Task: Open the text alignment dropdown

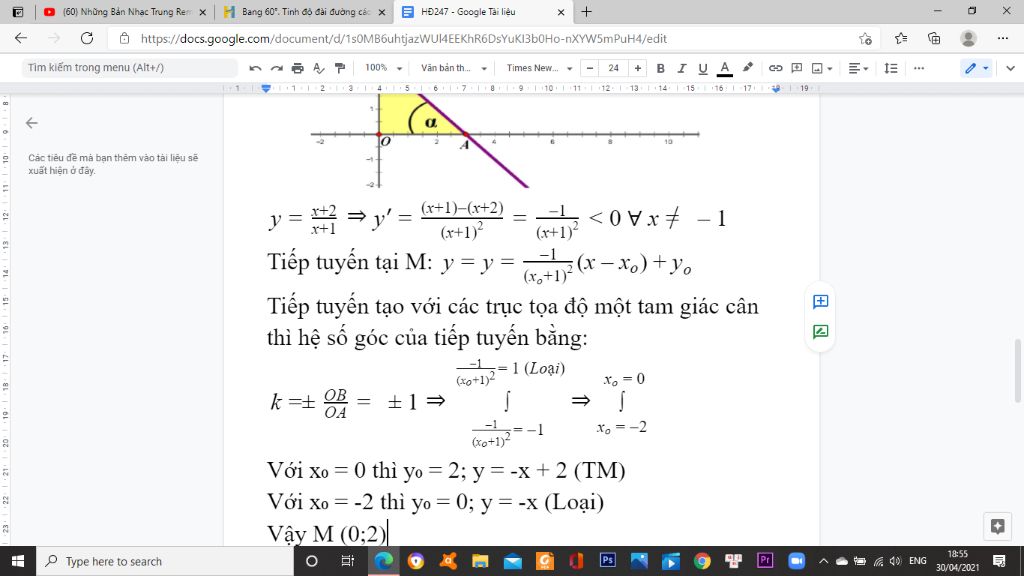Action: pos(857,68)
